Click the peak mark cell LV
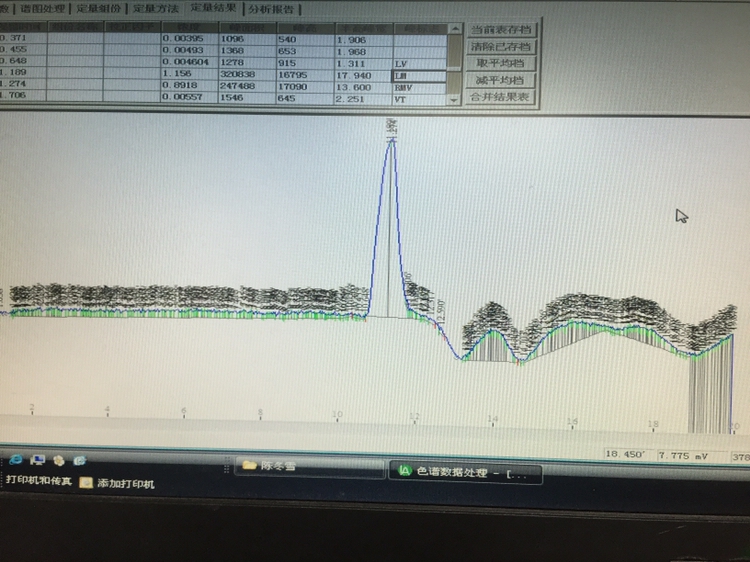The image size is (750, 562). (x=420, y=64)
